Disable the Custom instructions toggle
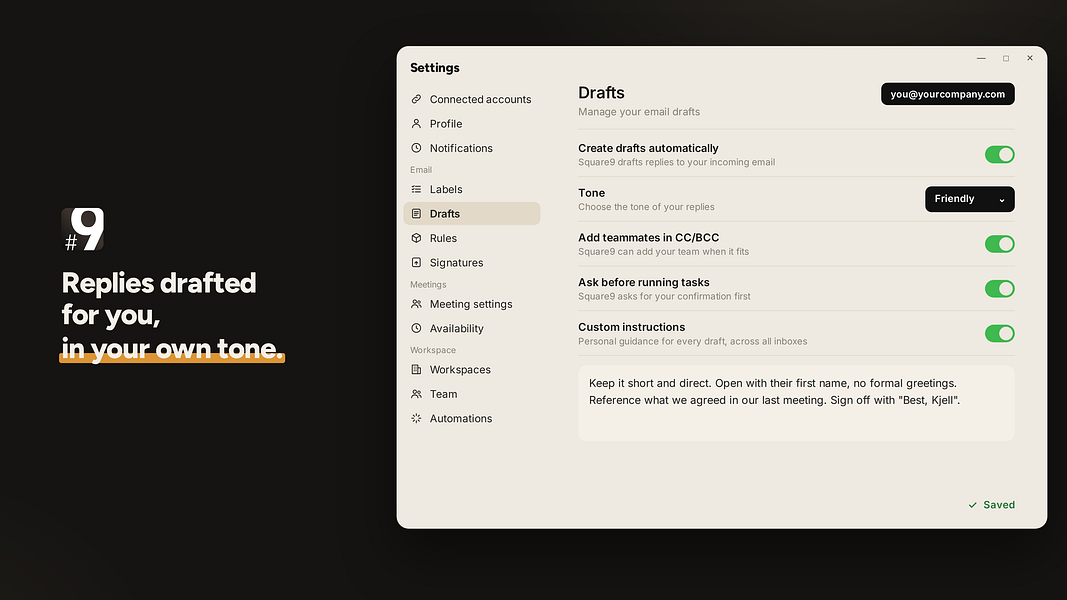The image size is (1067, 600). coord(1000,333)
